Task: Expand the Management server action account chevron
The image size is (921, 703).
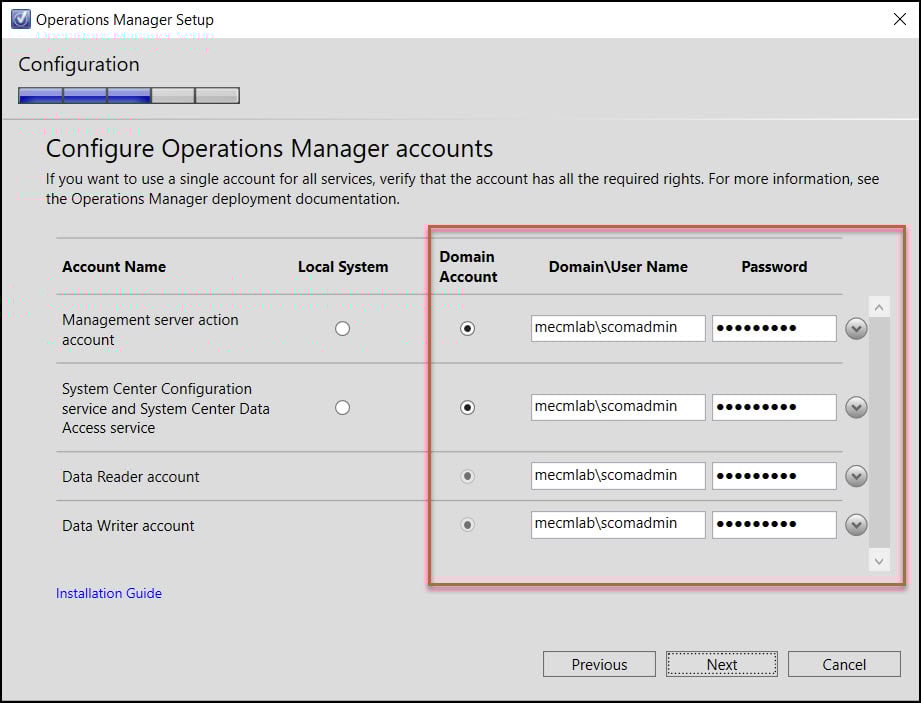Action: click(x=856, y=328)
